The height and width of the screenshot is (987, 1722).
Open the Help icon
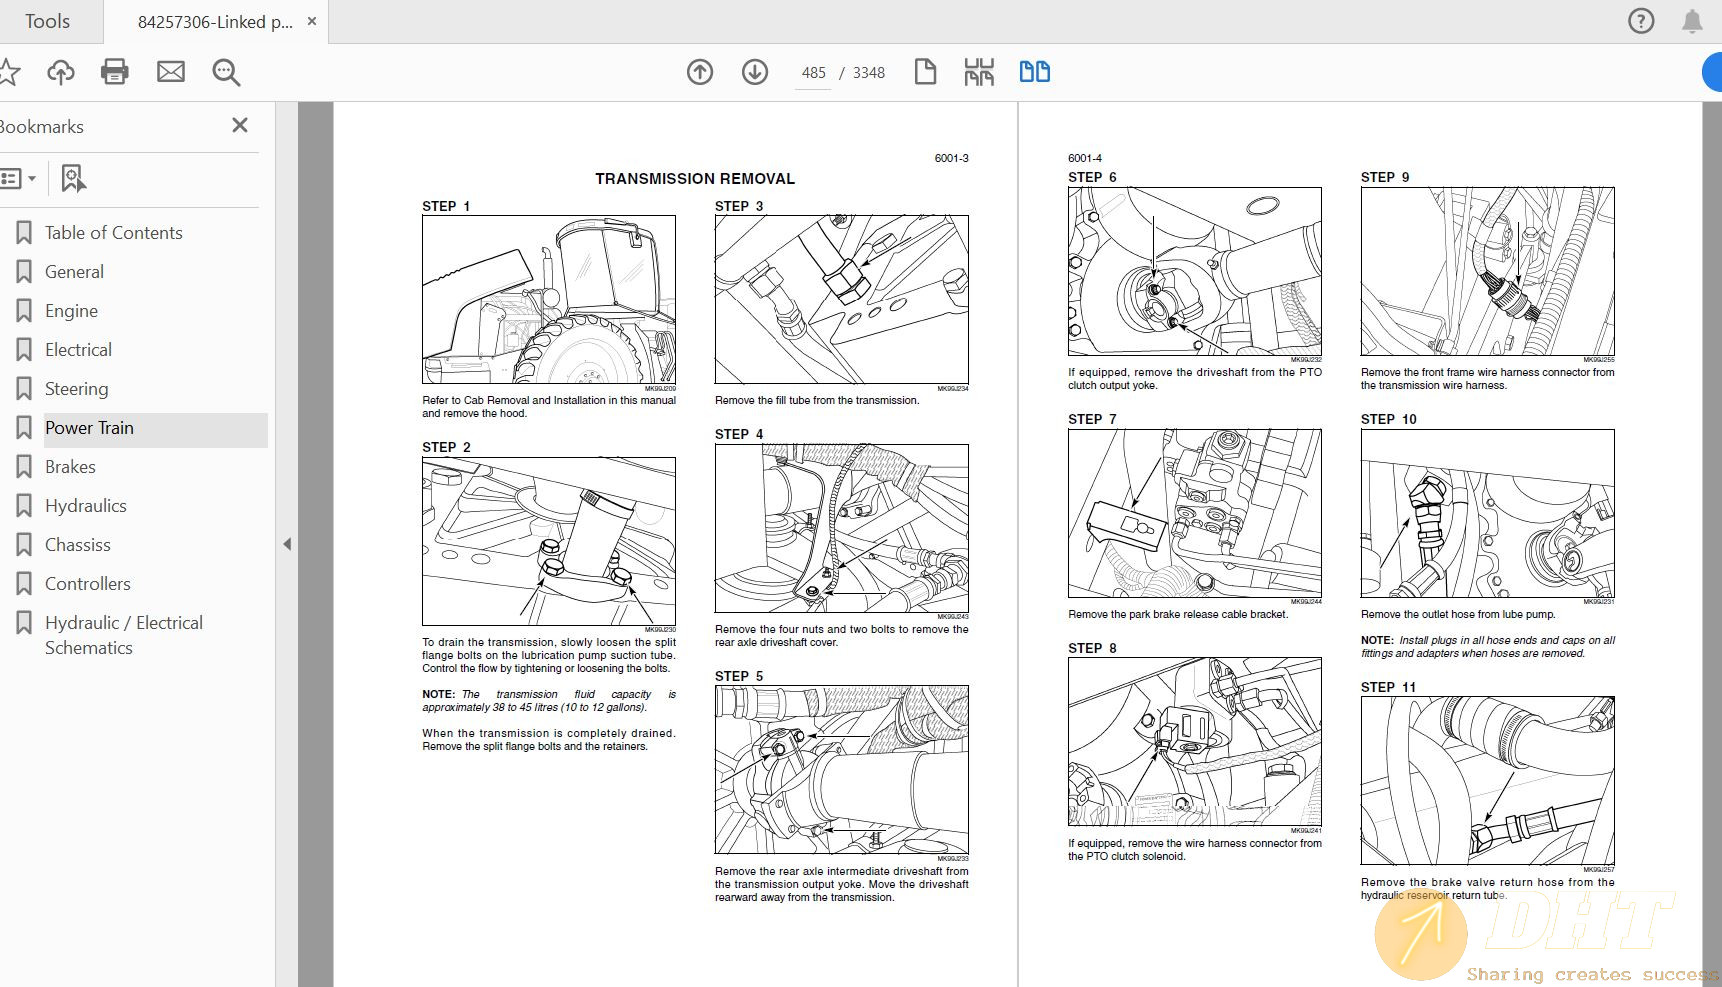point(1641,21)
